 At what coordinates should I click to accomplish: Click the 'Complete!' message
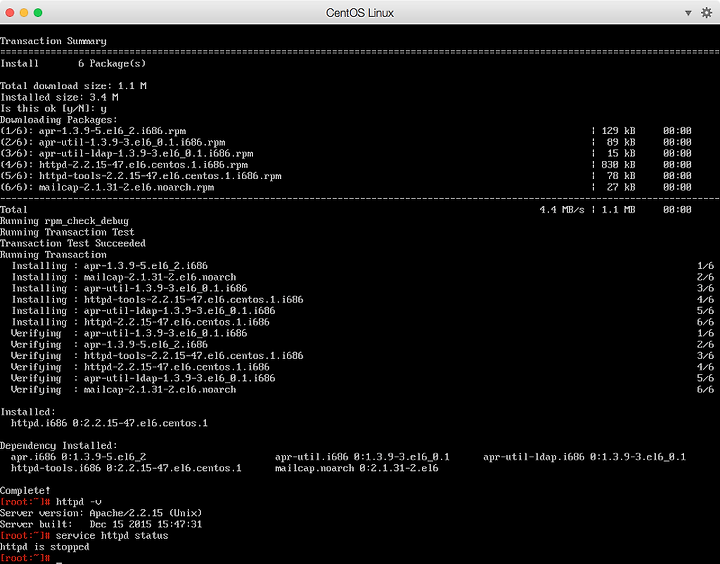(25, 491)
